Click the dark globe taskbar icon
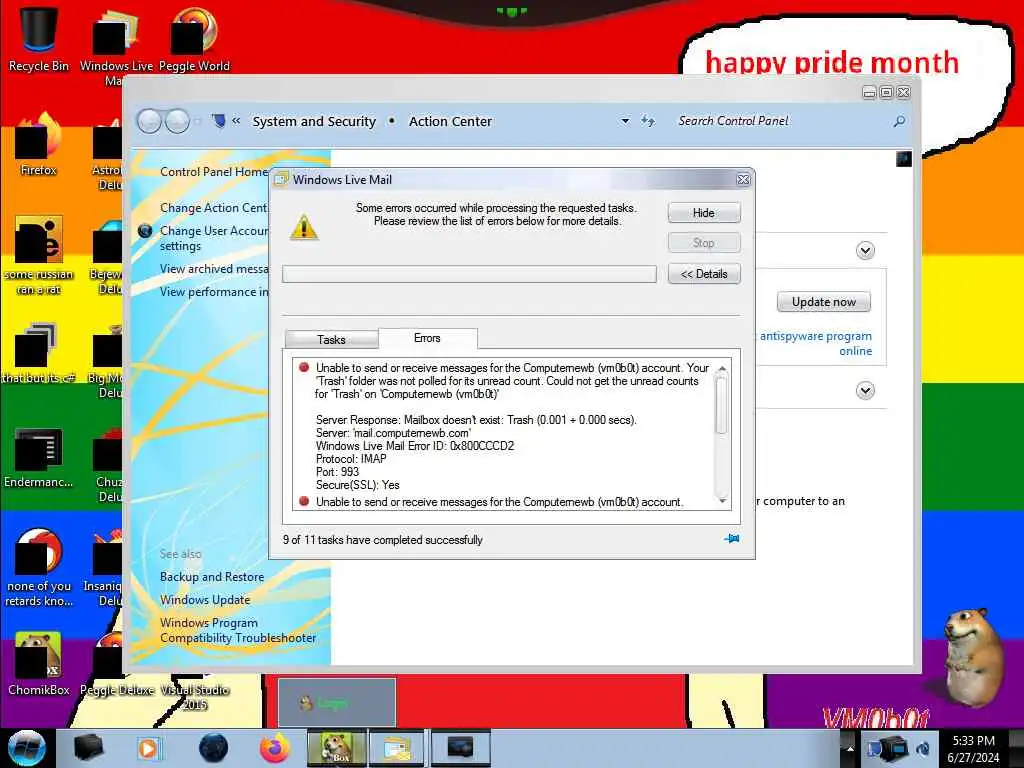 213,748
